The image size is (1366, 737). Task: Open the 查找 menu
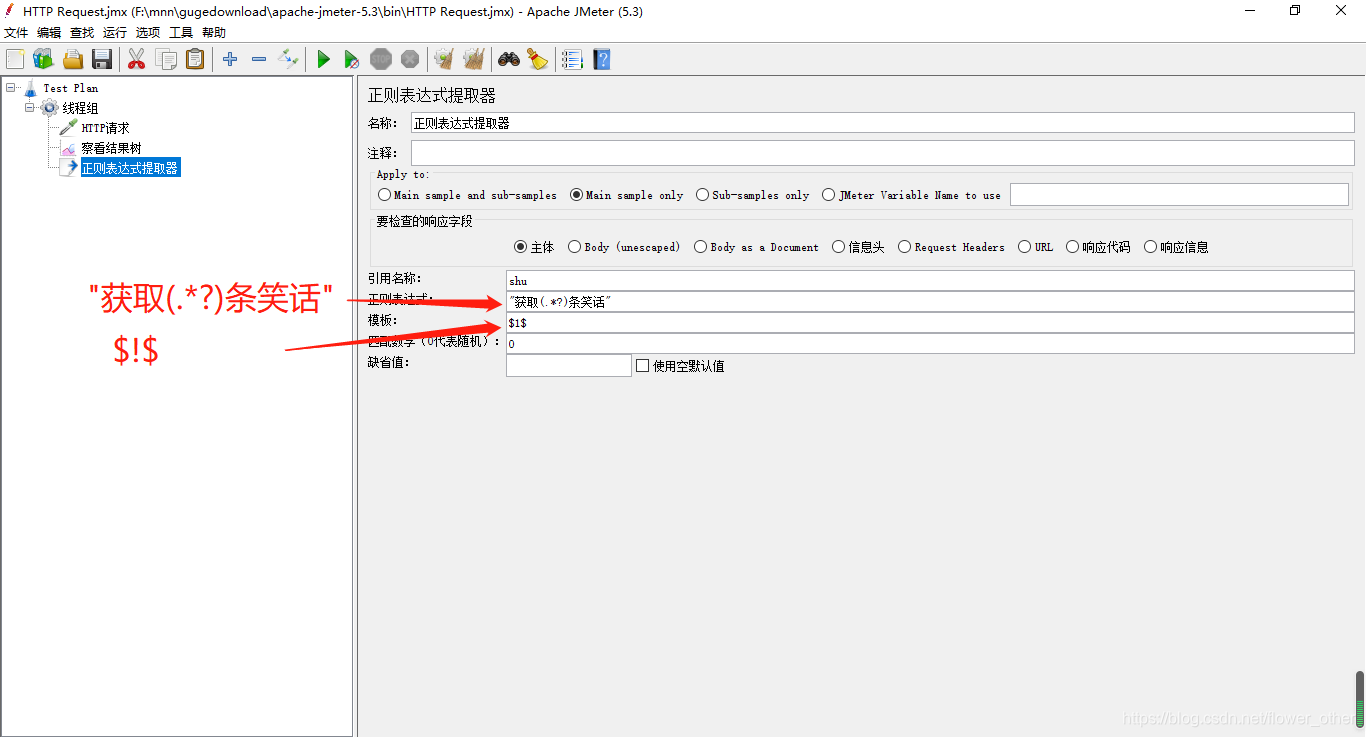(82, 32)
